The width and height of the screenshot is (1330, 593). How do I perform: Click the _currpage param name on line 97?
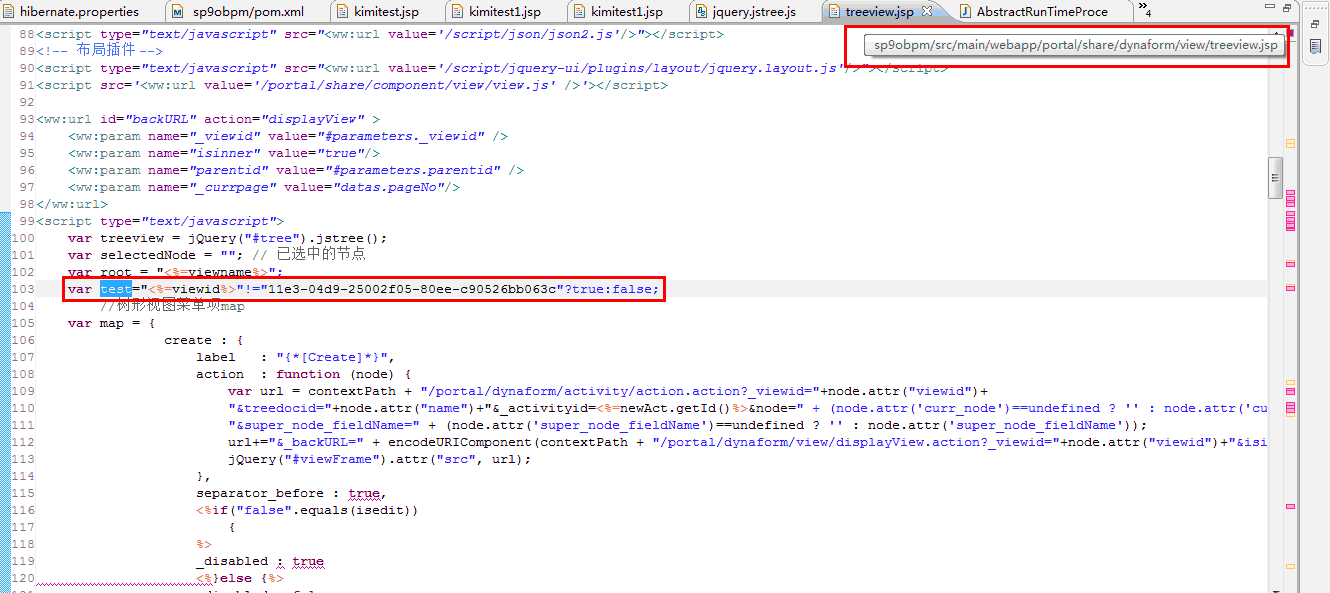(232, 187)
